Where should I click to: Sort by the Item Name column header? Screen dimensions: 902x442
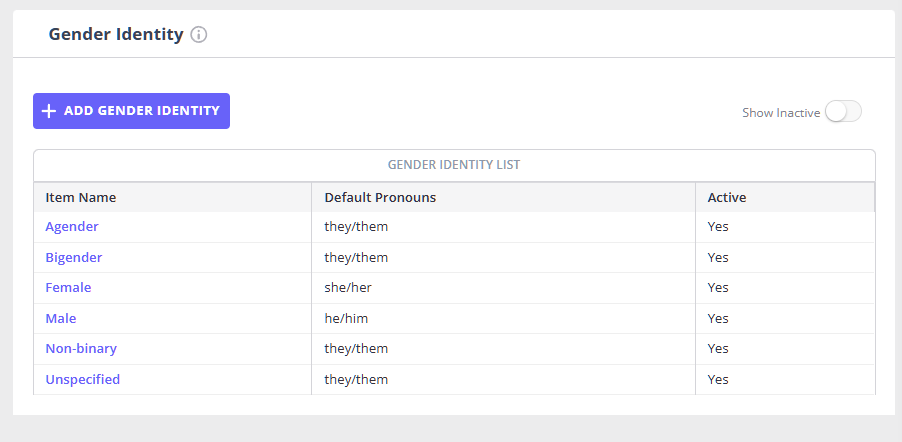[81, 197]
